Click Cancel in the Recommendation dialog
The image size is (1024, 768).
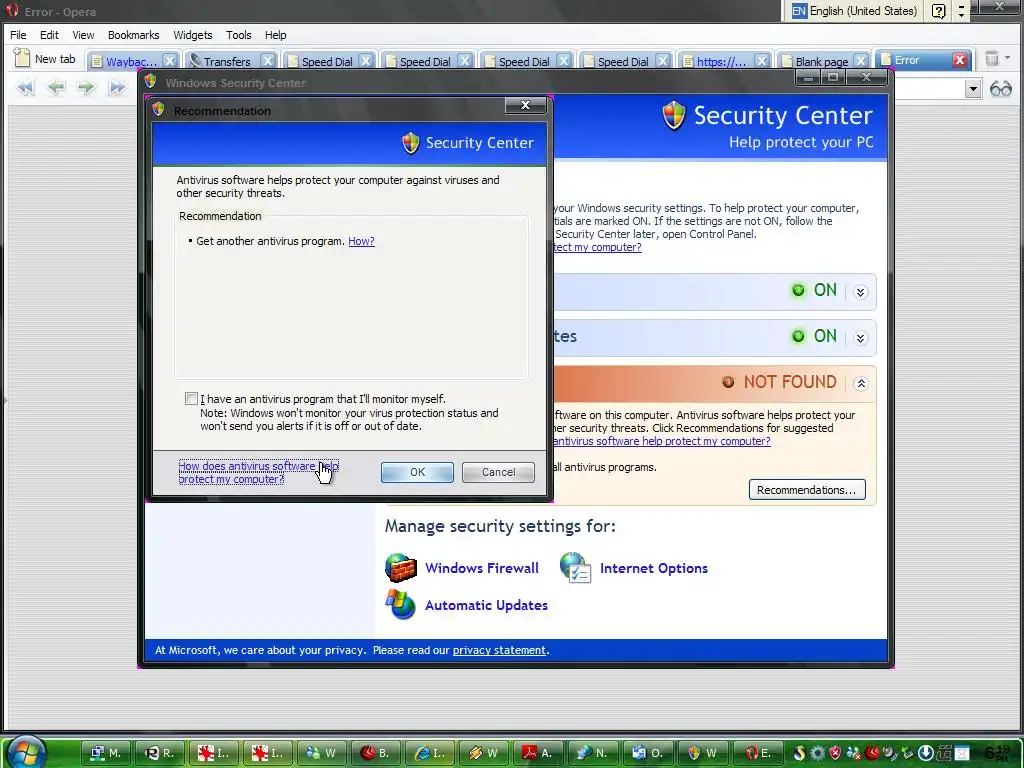click(498, 472)
